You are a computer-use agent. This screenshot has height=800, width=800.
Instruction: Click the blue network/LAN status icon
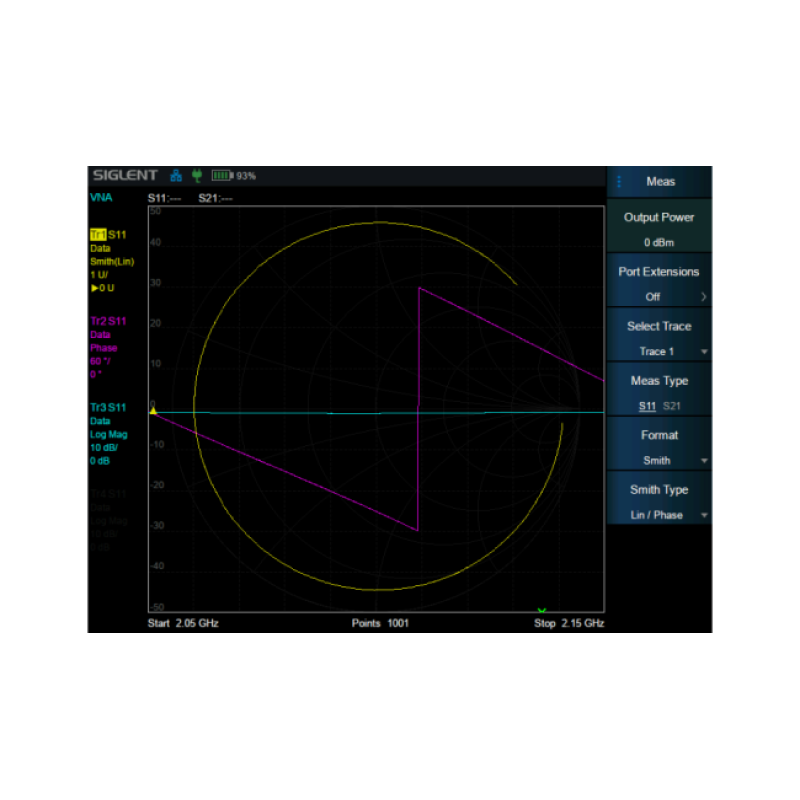pyautogui.click(x=176, y=175)
